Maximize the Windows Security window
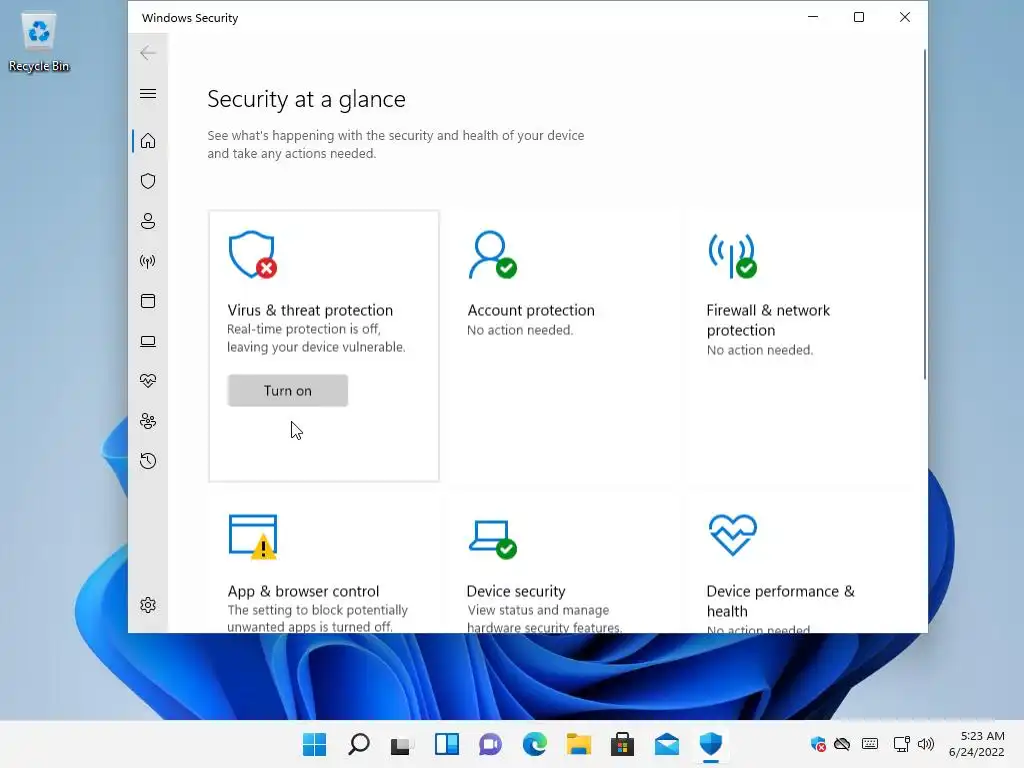Screen dimensions: 1024x768 click(859, 17)
